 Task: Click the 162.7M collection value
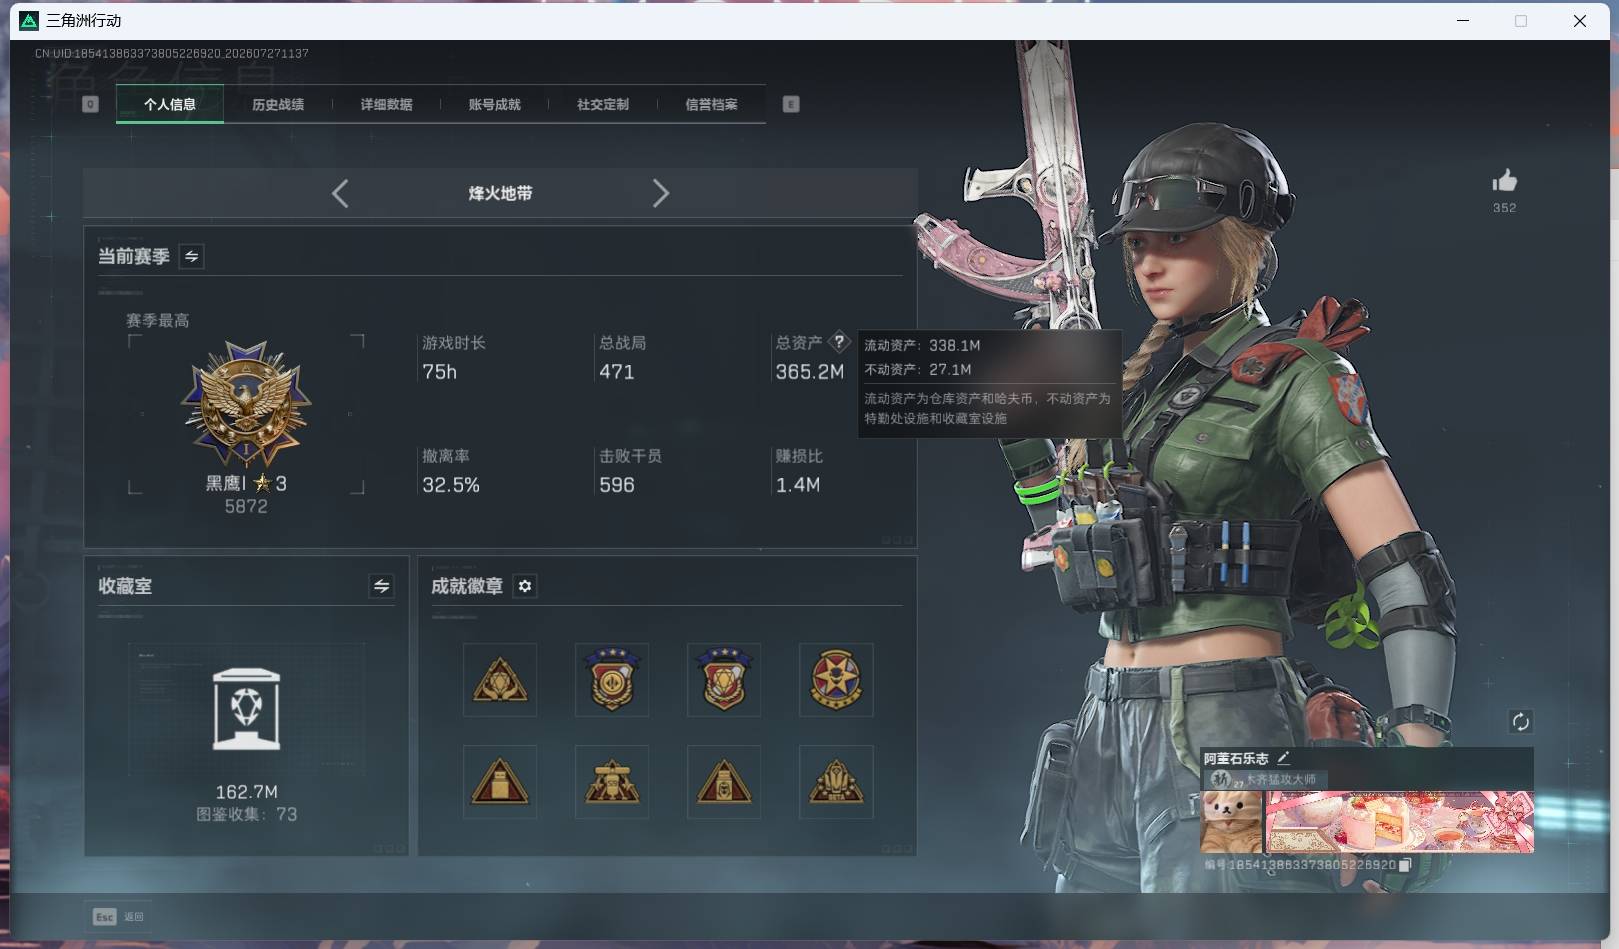coord(246,792)
